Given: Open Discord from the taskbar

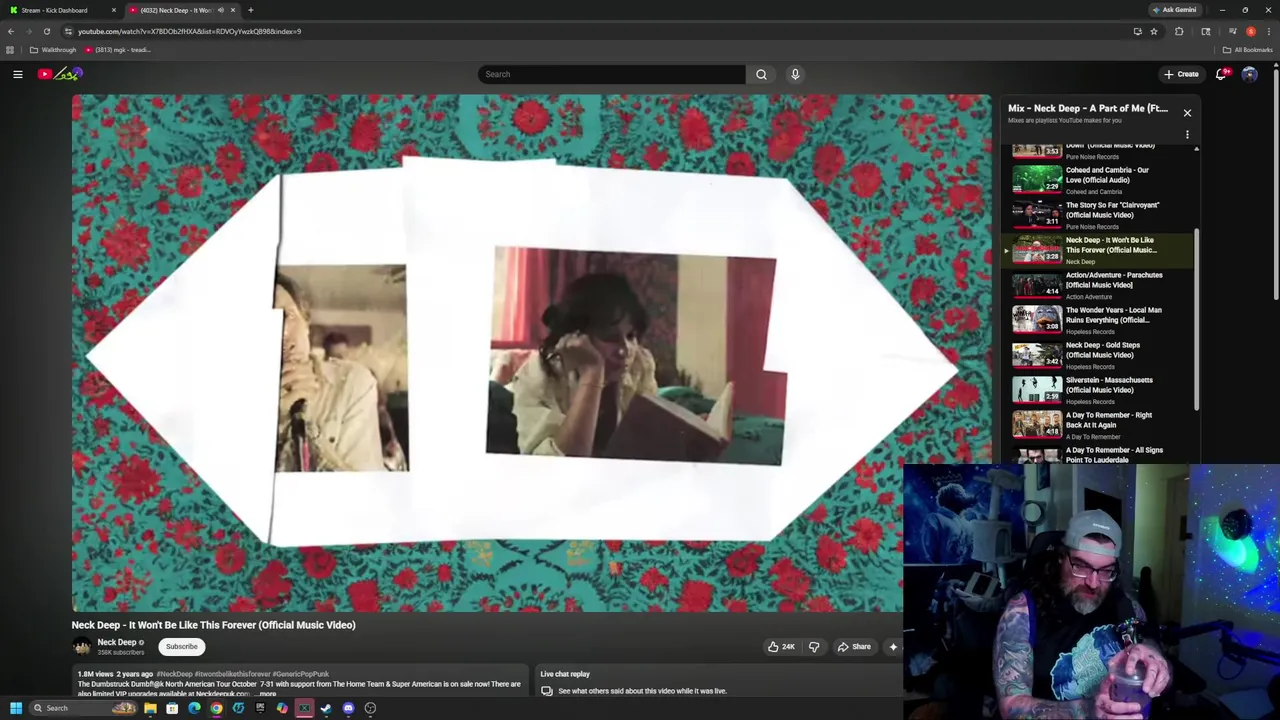Looking at the screenshot, I should coord(348,708).
